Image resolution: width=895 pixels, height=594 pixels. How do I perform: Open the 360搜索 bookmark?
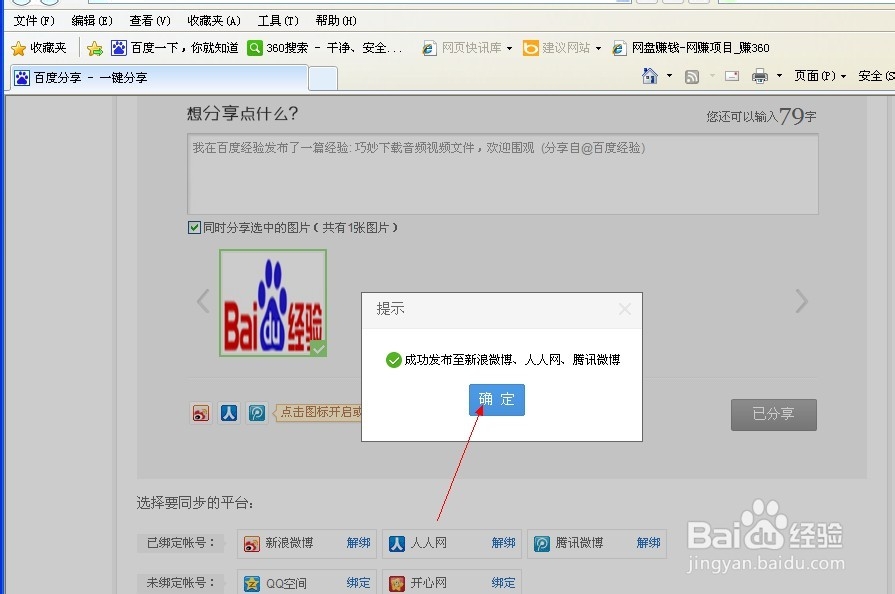point(324,48)
